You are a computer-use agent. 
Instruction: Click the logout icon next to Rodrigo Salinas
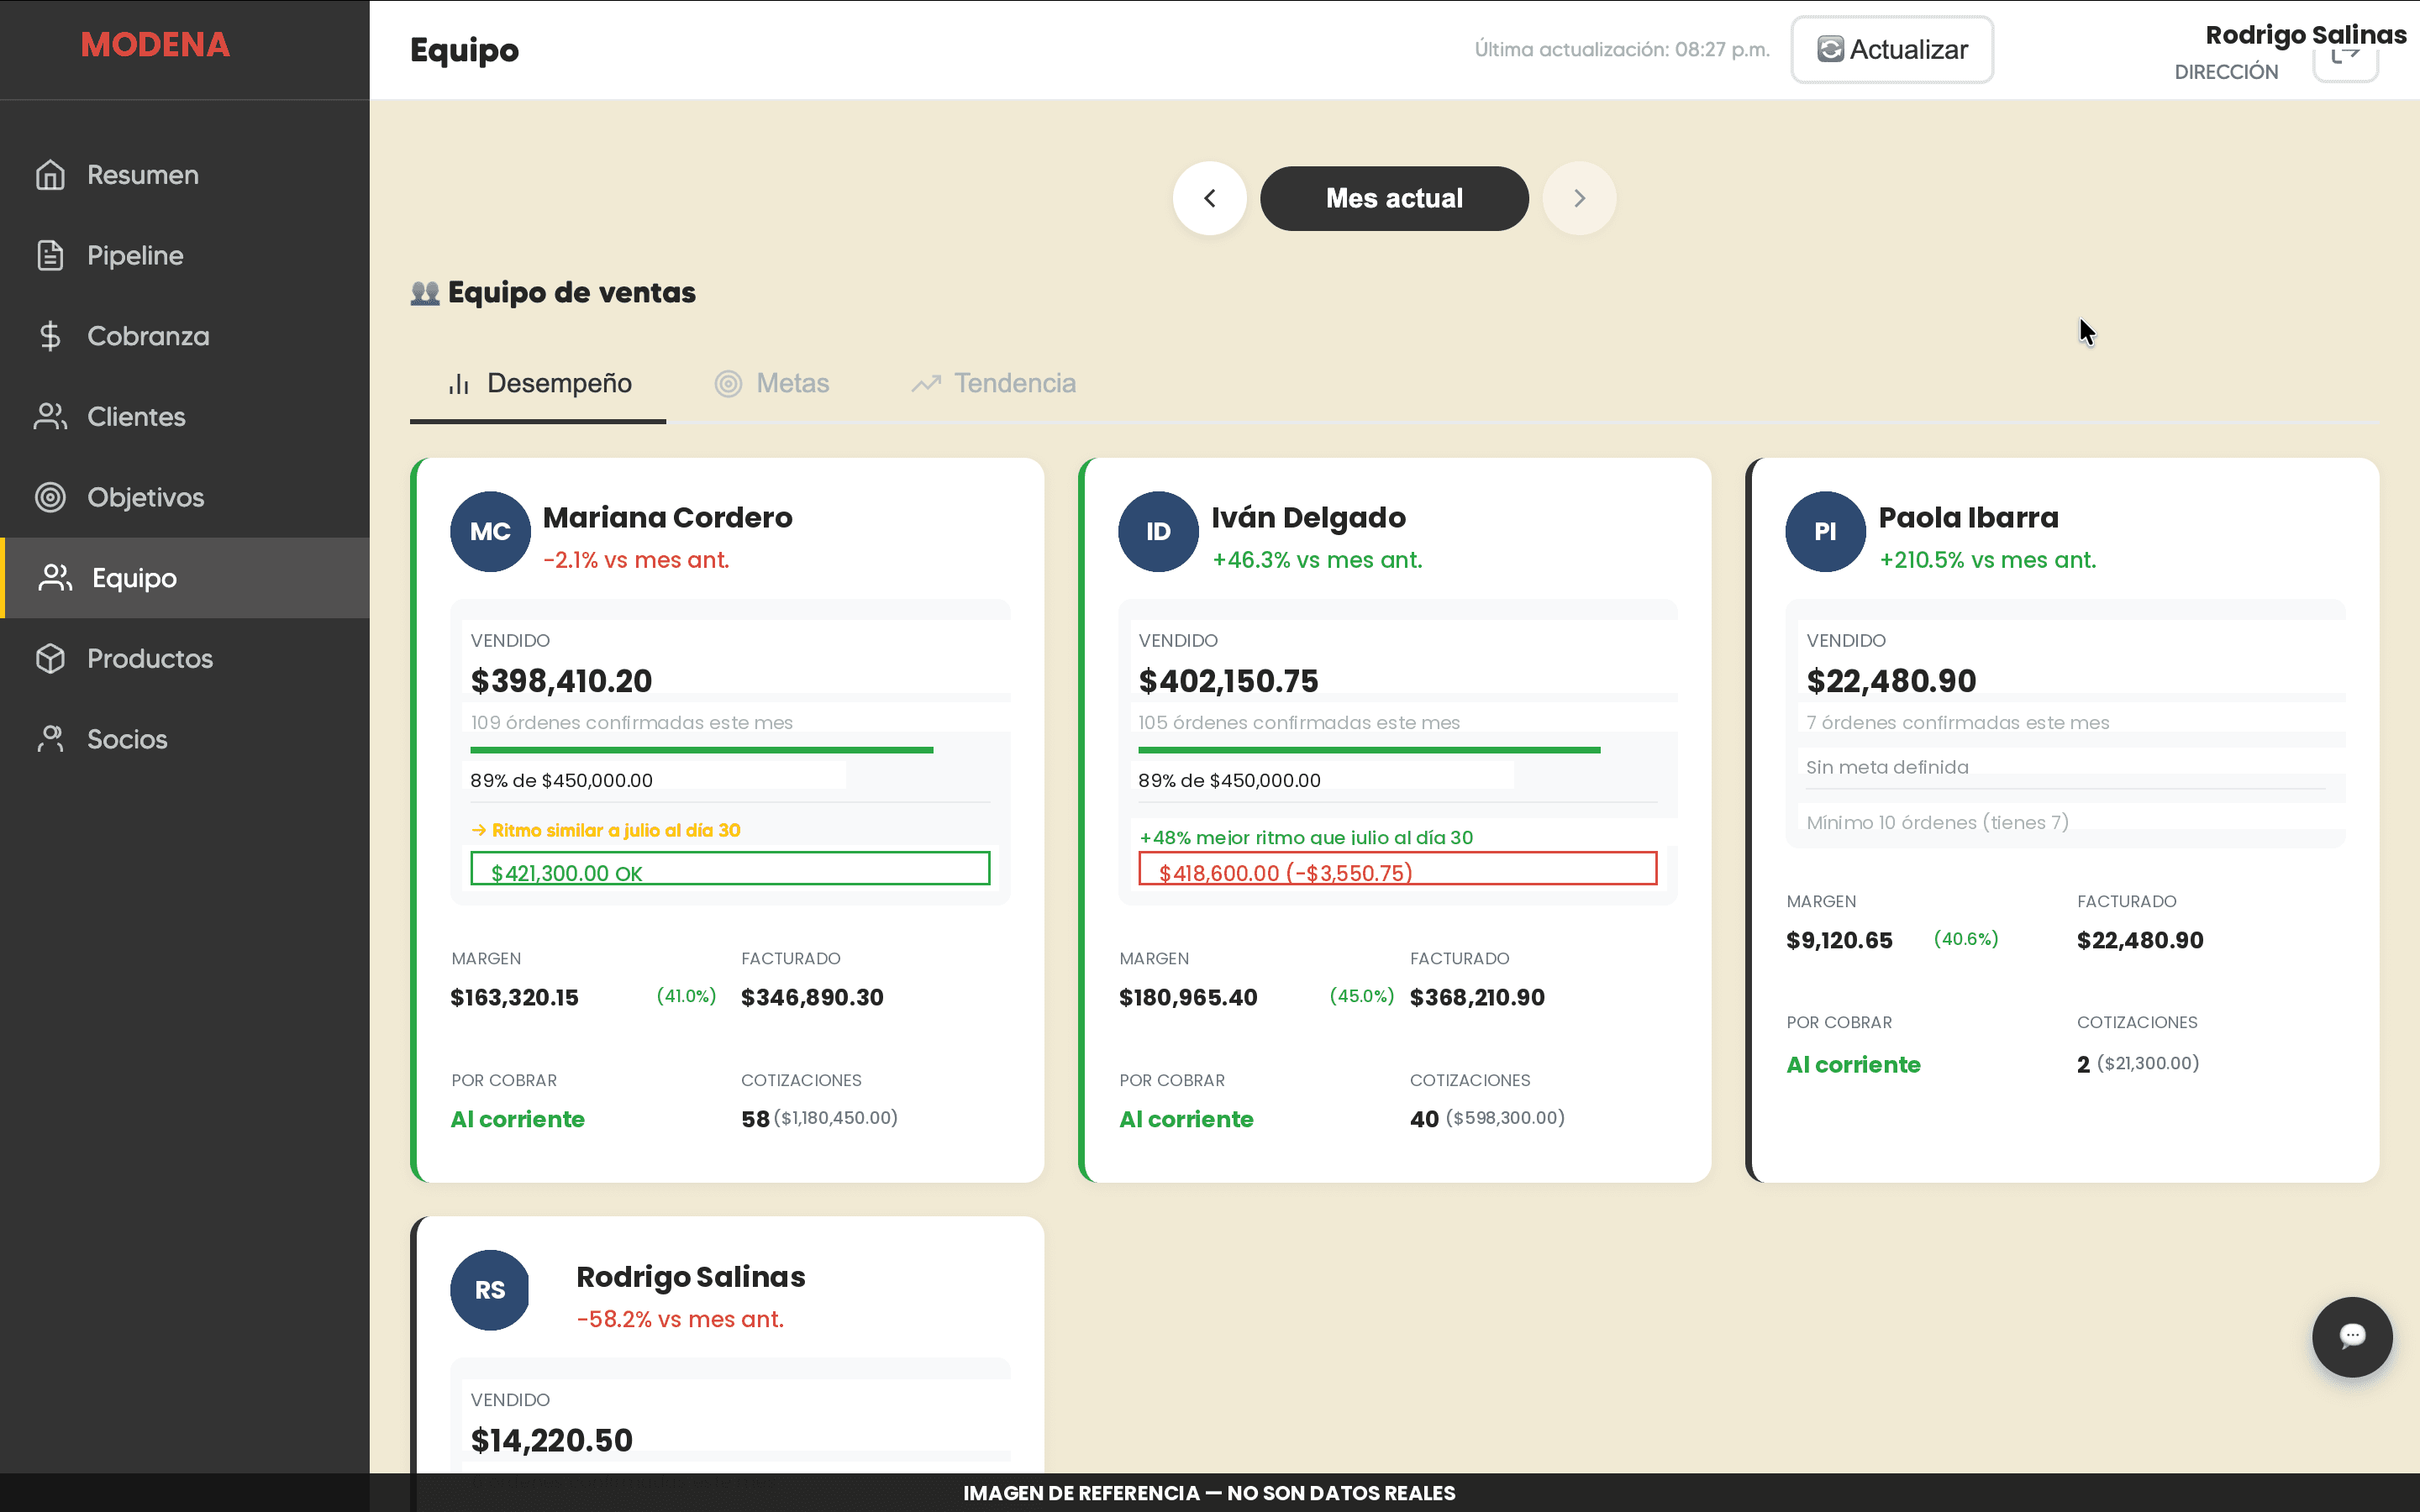click(x=2345, y=58)
